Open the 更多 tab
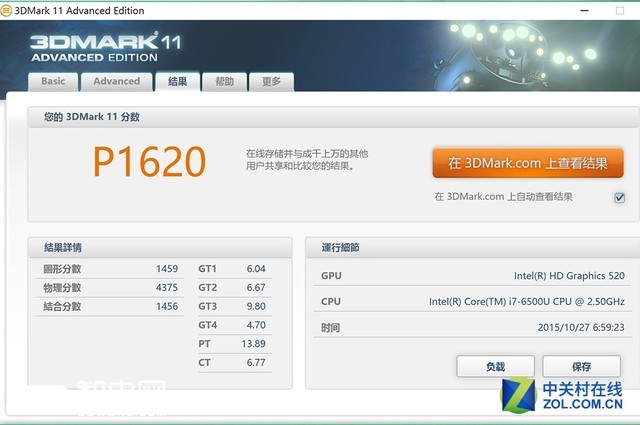 pos(271,81)
